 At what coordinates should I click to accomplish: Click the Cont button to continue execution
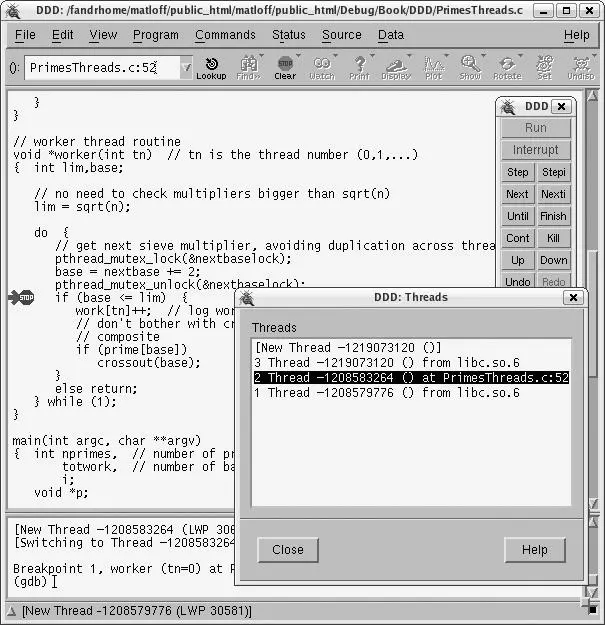[517, 238]
